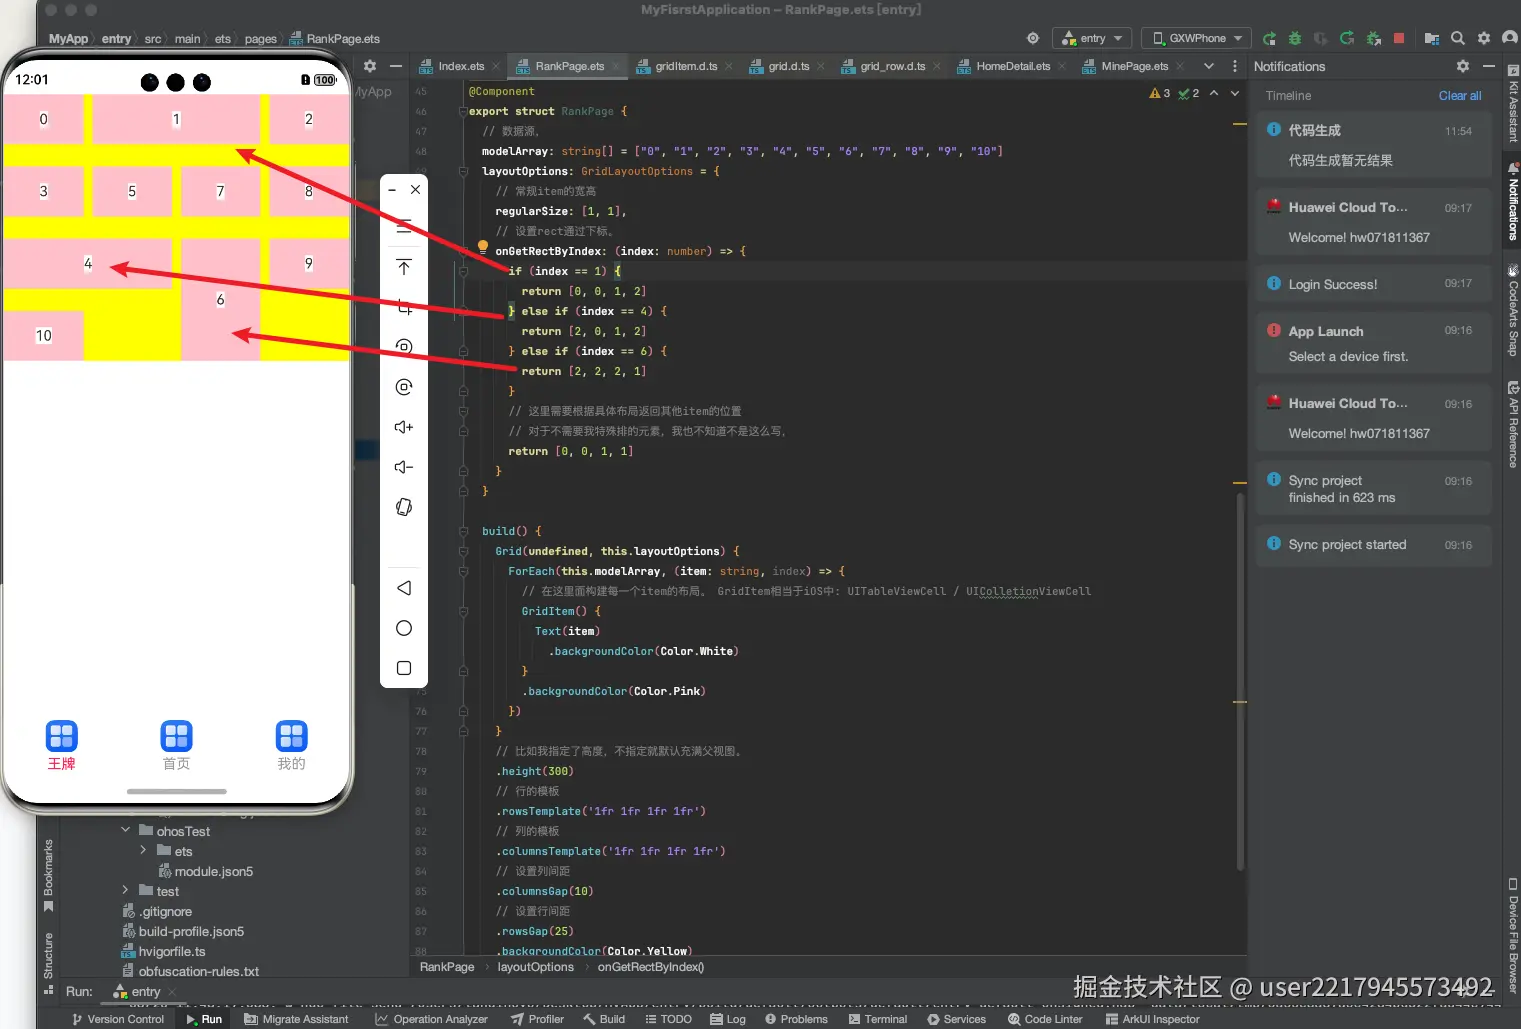
Task: Expand the test folder in project tree
Action: coord(125,890)
